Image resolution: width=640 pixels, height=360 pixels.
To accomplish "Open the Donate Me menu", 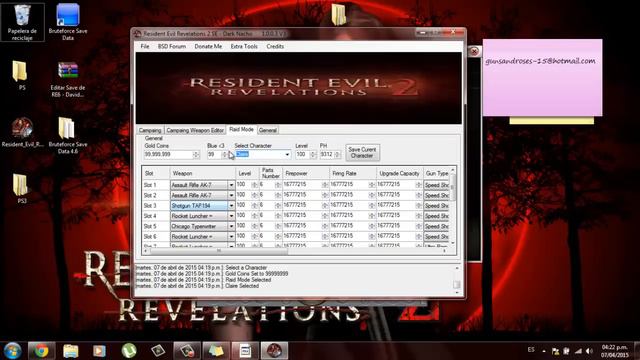I will point(208,46).
